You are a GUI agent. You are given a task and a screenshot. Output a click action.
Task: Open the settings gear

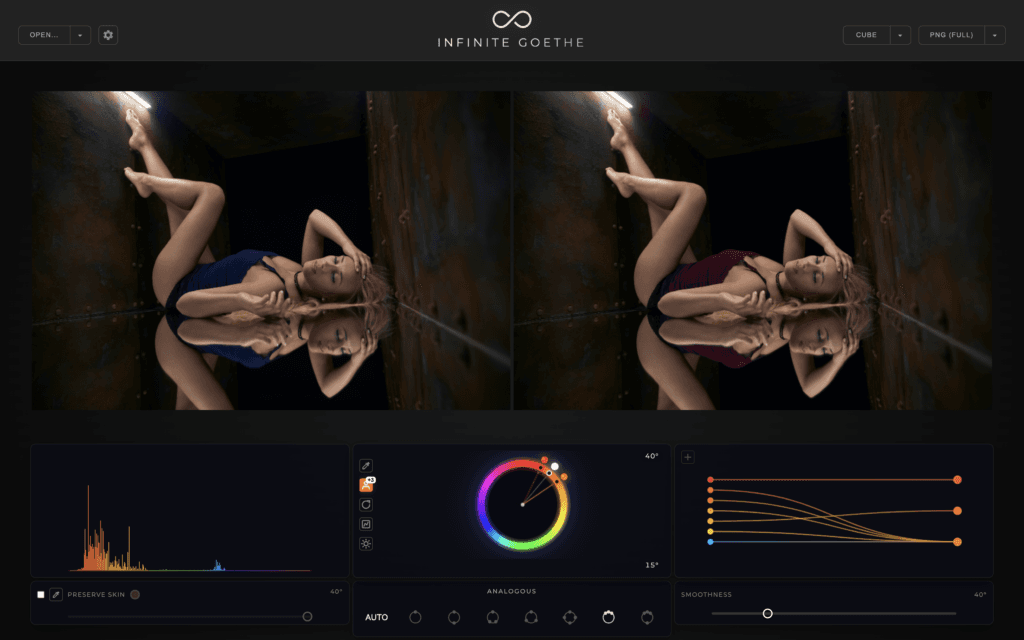pos(108,35)
